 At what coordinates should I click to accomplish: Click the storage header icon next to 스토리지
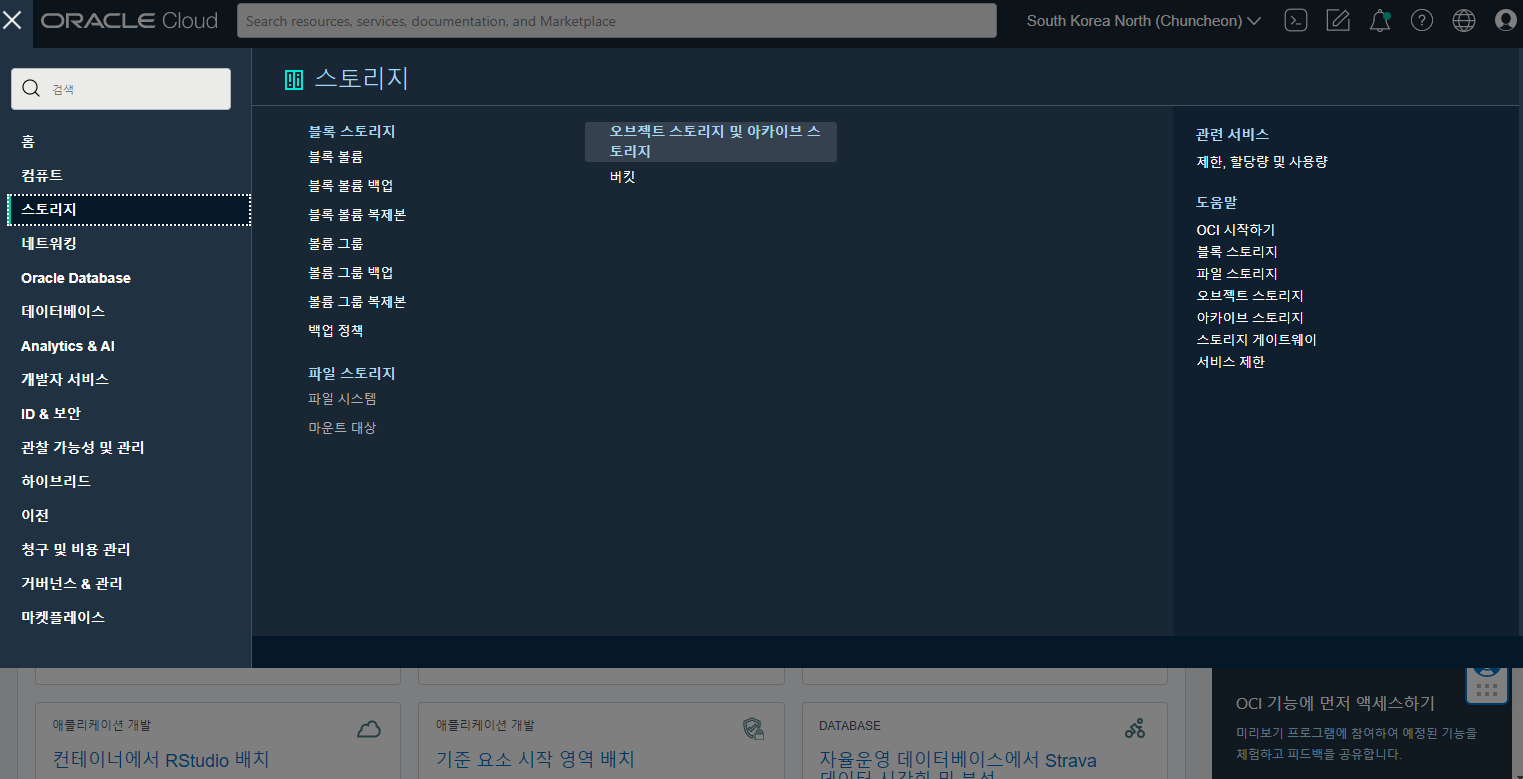tap(294, 80)
